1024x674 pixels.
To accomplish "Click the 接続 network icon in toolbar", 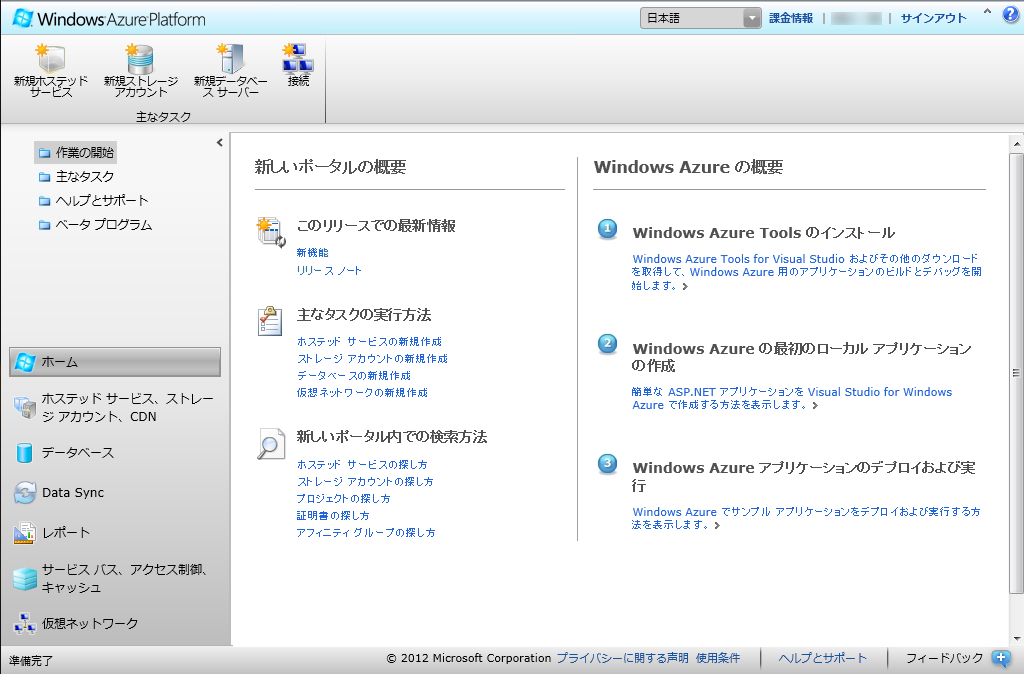I will click(x=298, y=58).
